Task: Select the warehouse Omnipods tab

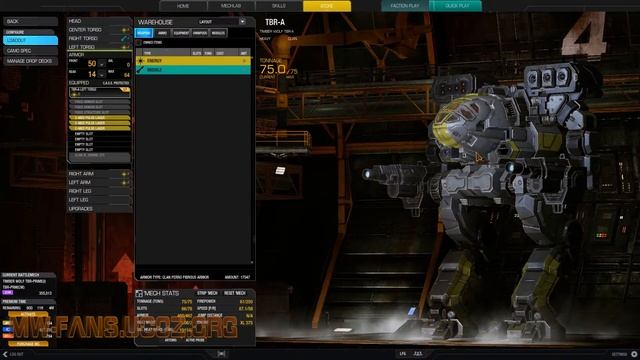Action: click(x=200, y=33)
